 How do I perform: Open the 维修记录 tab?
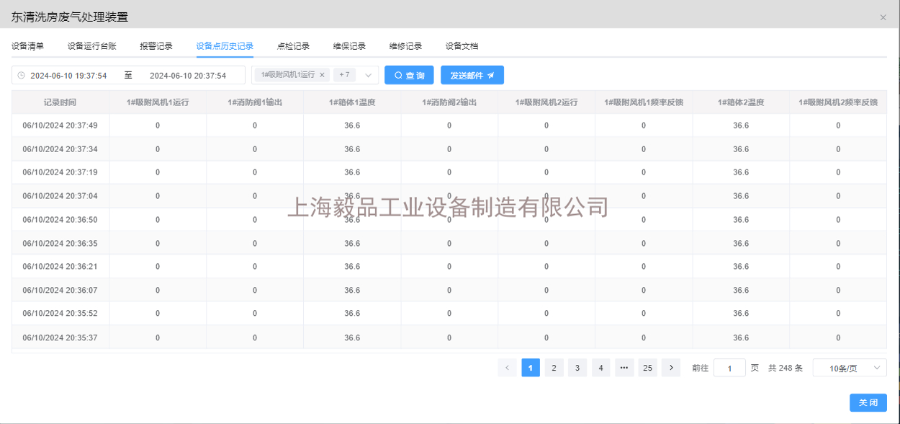405,46
